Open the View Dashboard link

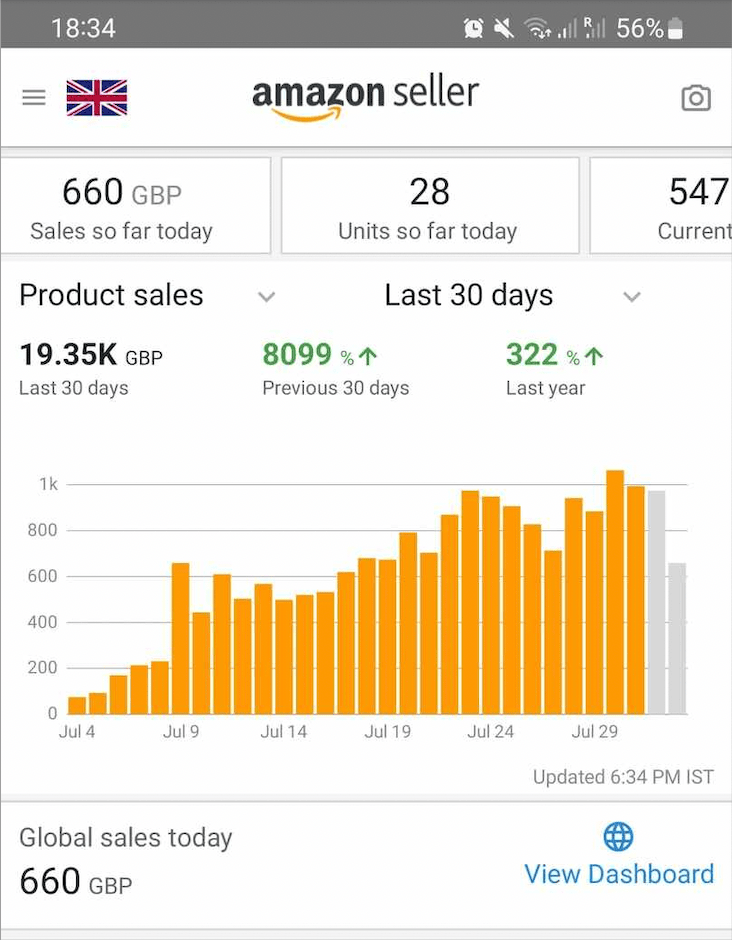point(619,874)
